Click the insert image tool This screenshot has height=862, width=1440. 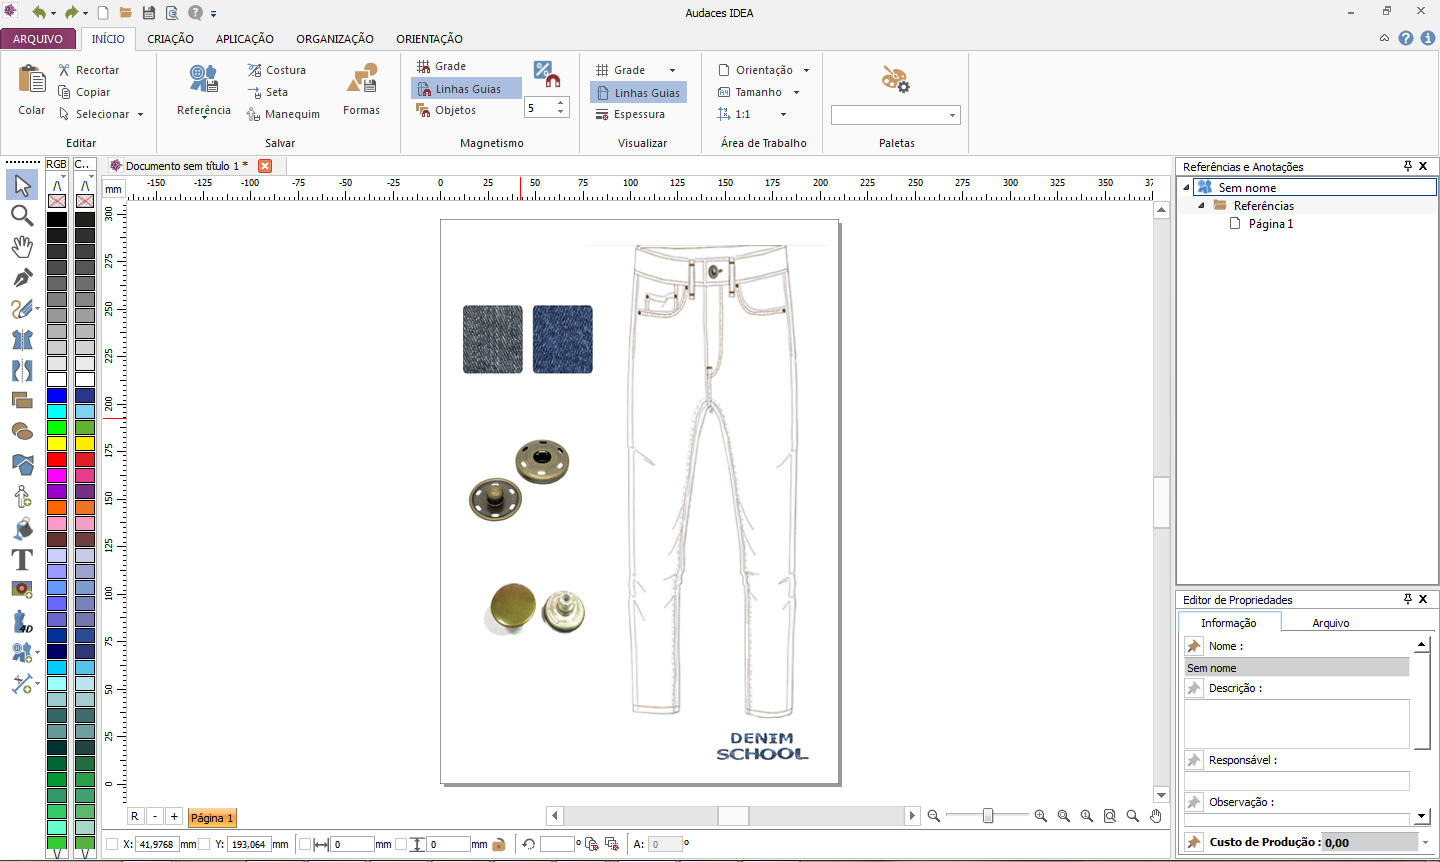pyautogui.click(x=22, y=590)
